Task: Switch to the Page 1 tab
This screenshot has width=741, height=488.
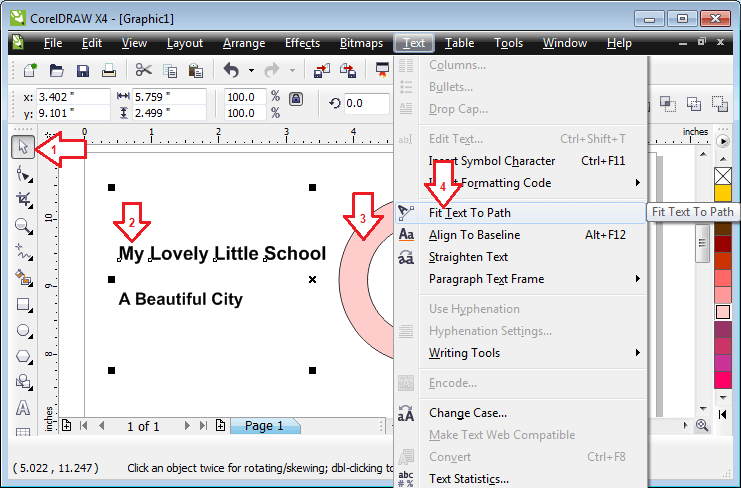Action: (264, 426)
